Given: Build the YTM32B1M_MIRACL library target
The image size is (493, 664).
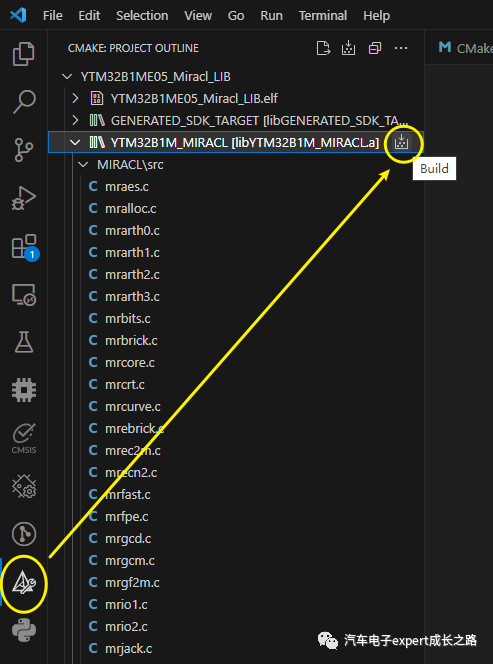Looking at the screenshot, I should point(401,143).
